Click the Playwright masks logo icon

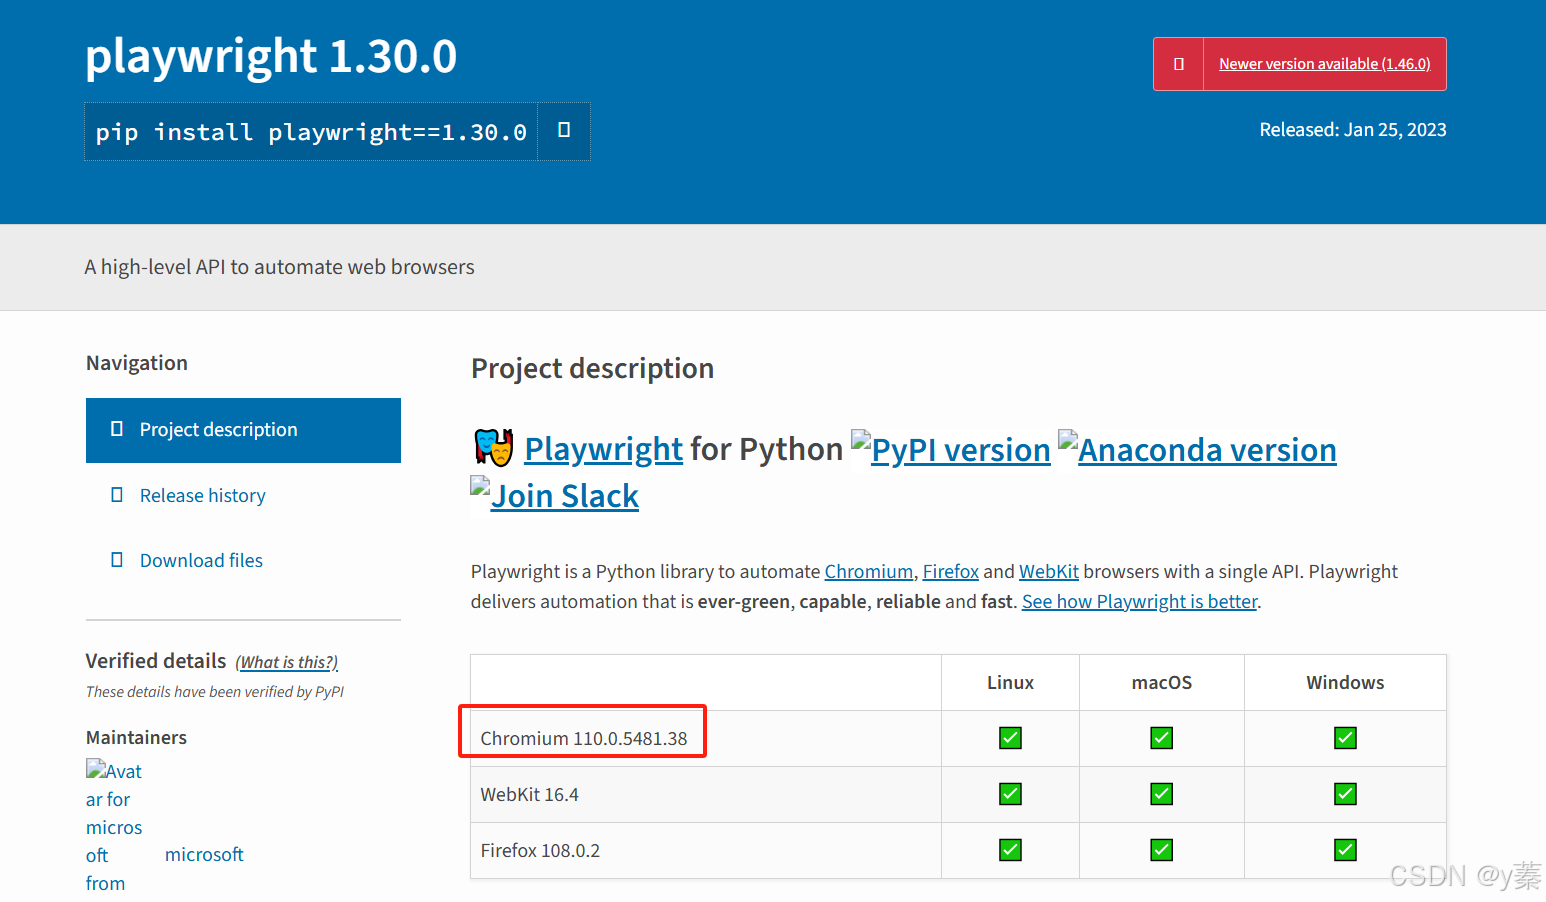coord(493,447)
